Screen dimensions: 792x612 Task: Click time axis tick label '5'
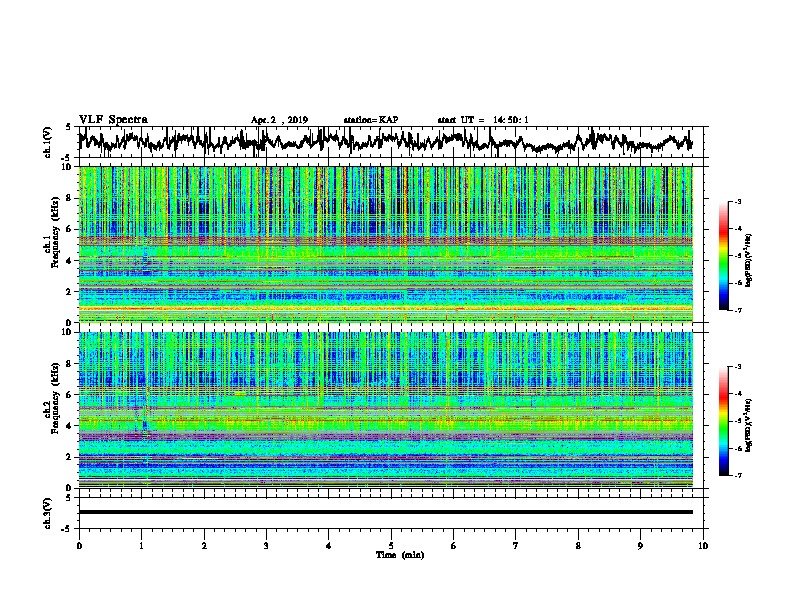pos(391,546)
